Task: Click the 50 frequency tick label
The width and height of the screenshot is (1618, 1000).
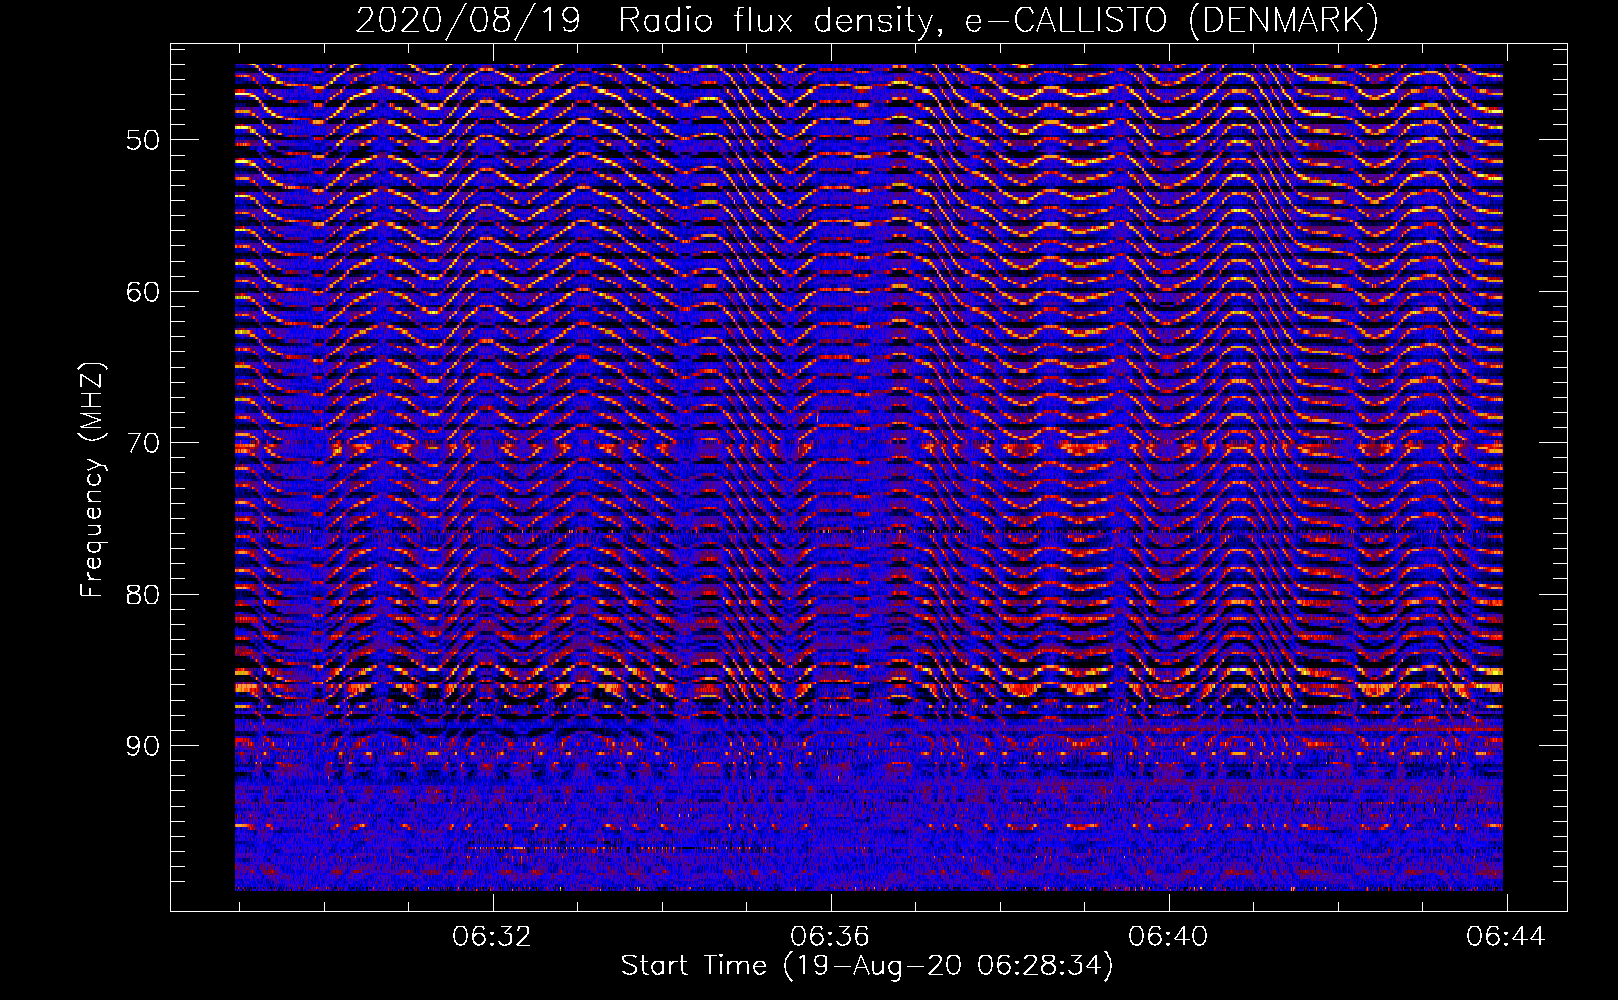Action: click(x=143, y=140)
